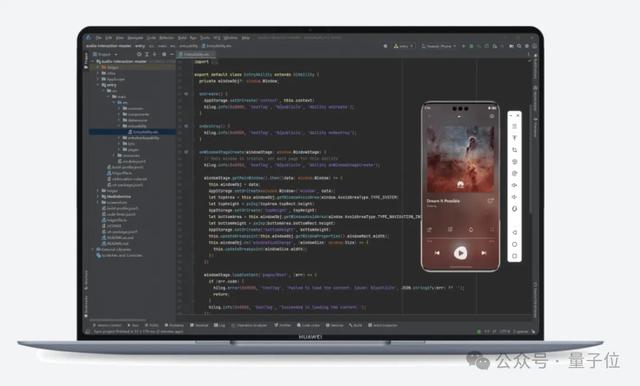Viewport: 640px width, 386px height.
Task: Click the nebula album art in preview
Action: click(460, 159)
